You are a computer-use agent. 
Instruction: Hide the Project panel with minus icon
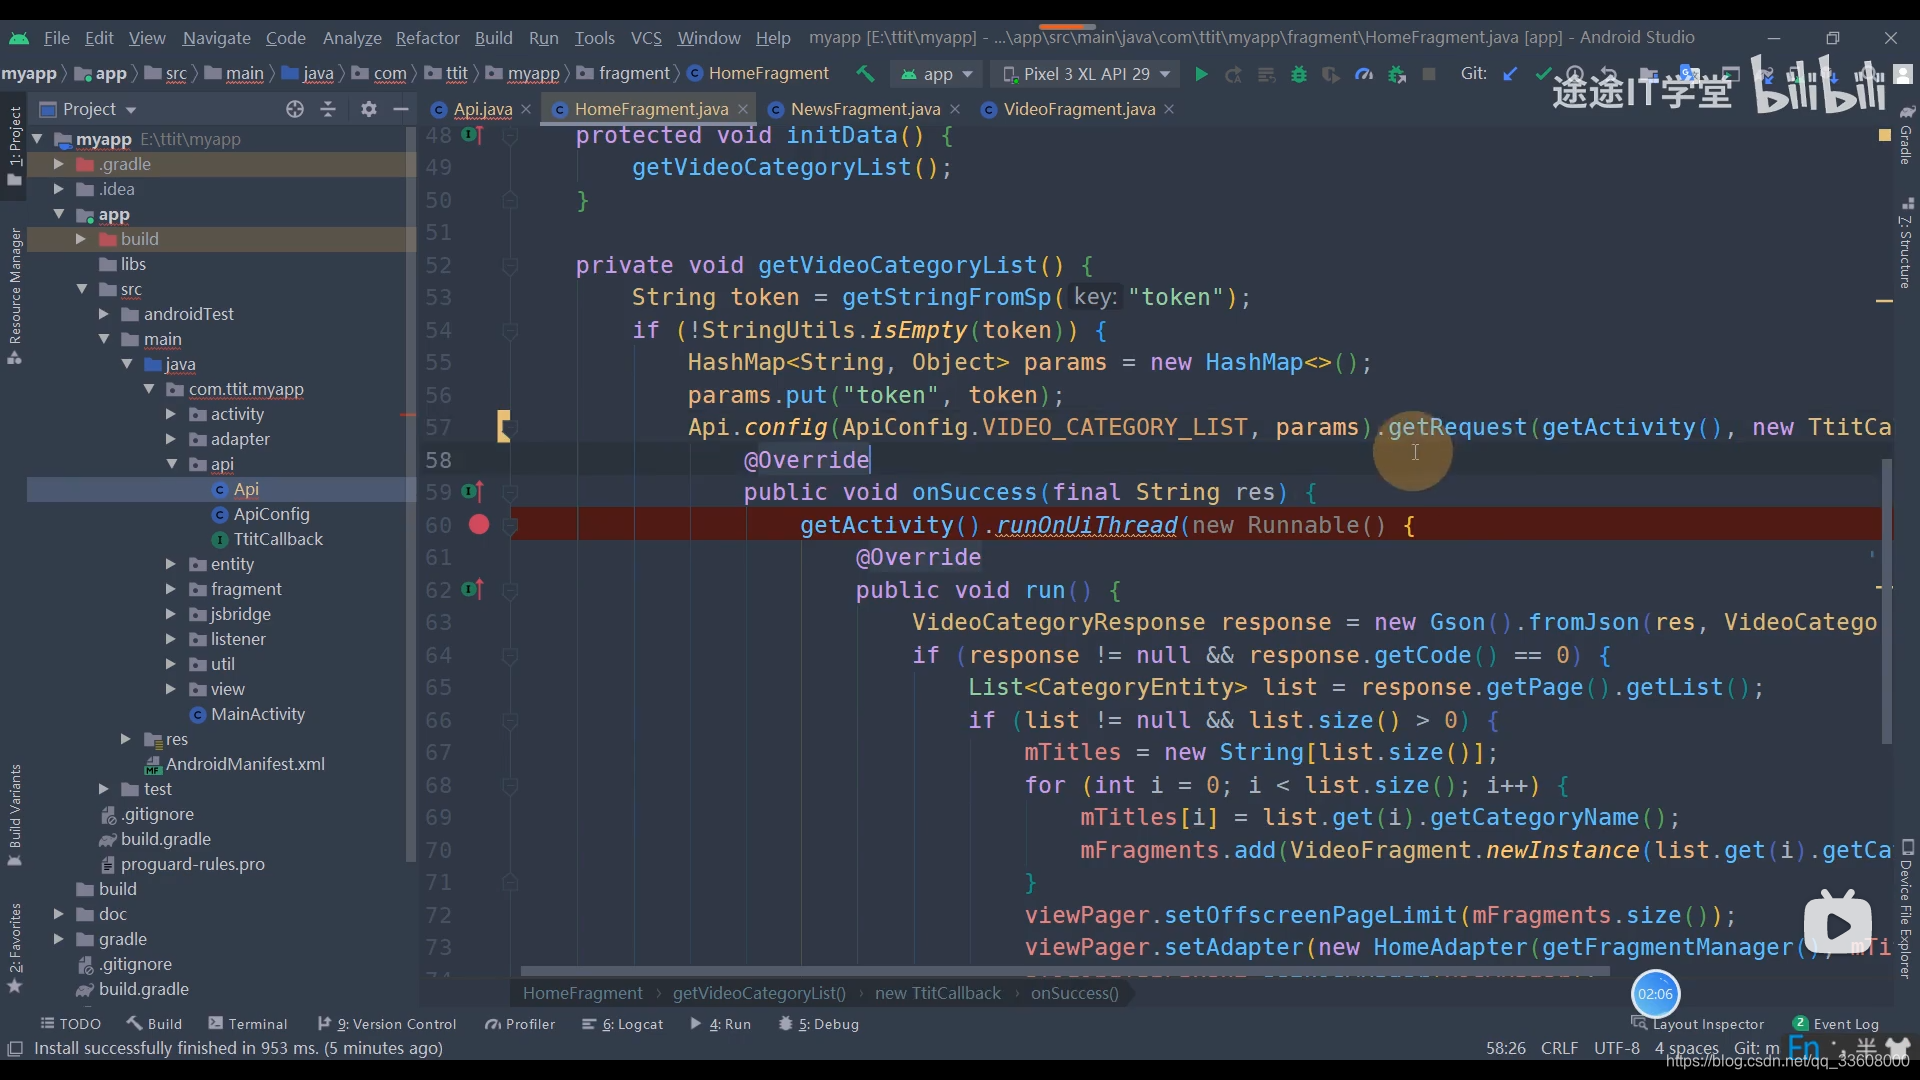pos(401,109)
